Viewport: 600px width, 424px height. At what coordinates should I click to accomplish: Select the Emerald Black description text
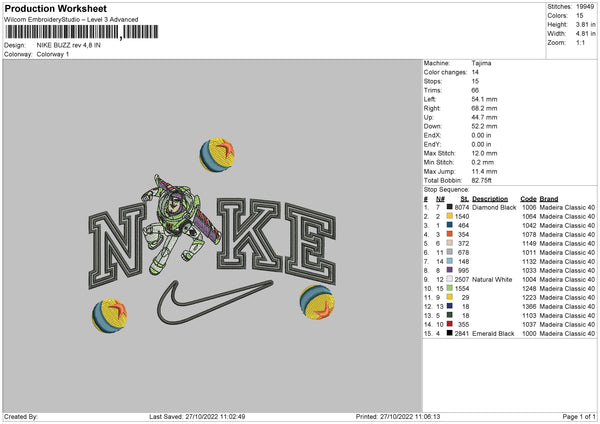(493, 334)
